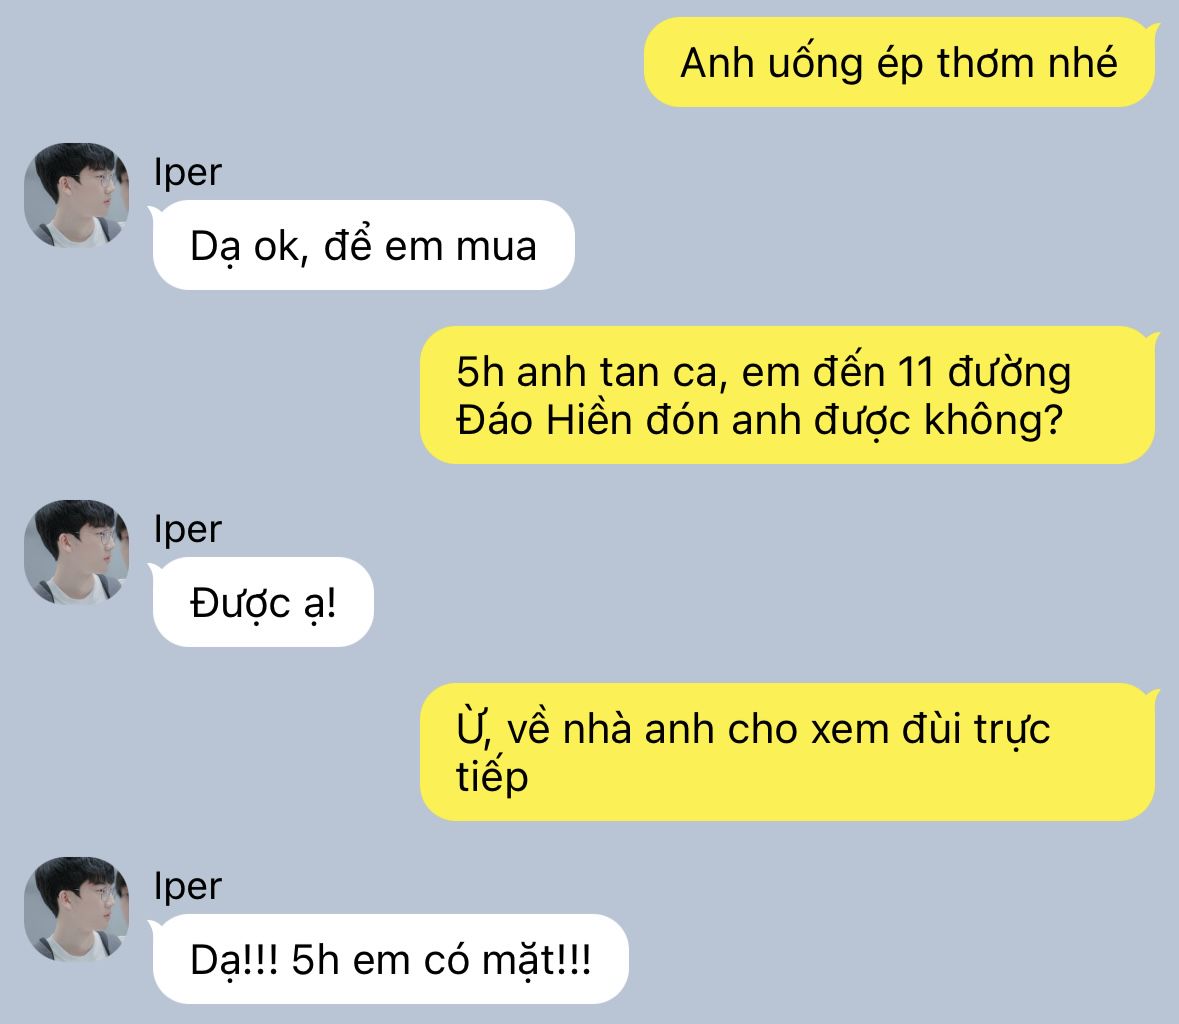1179x1024 pixels.
Task: Click the word "tiếp" on the message's second line
Action: [x=492, y=777]
